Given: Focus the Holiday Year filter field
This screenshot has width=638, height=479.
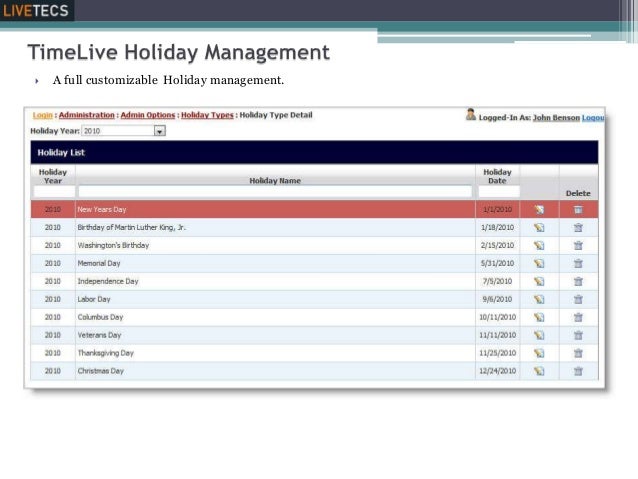Looking at the screenshot, I should point(53,191).
